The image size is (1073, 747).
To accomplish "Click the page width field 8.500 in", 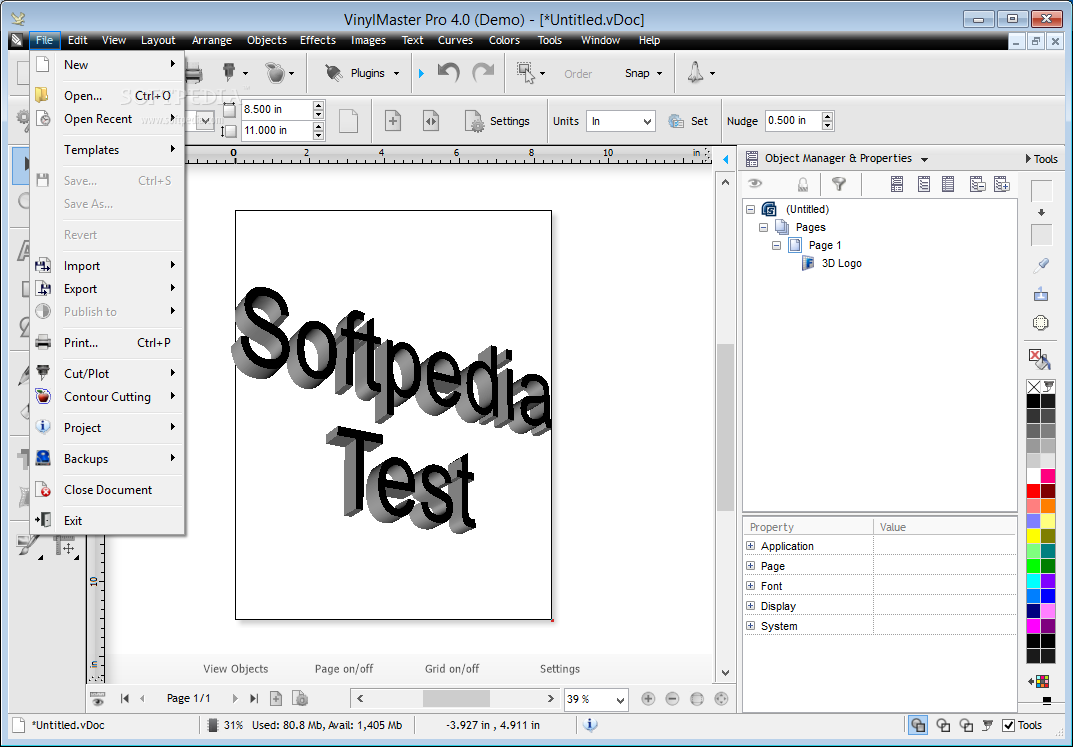I will tap(276, 109).
